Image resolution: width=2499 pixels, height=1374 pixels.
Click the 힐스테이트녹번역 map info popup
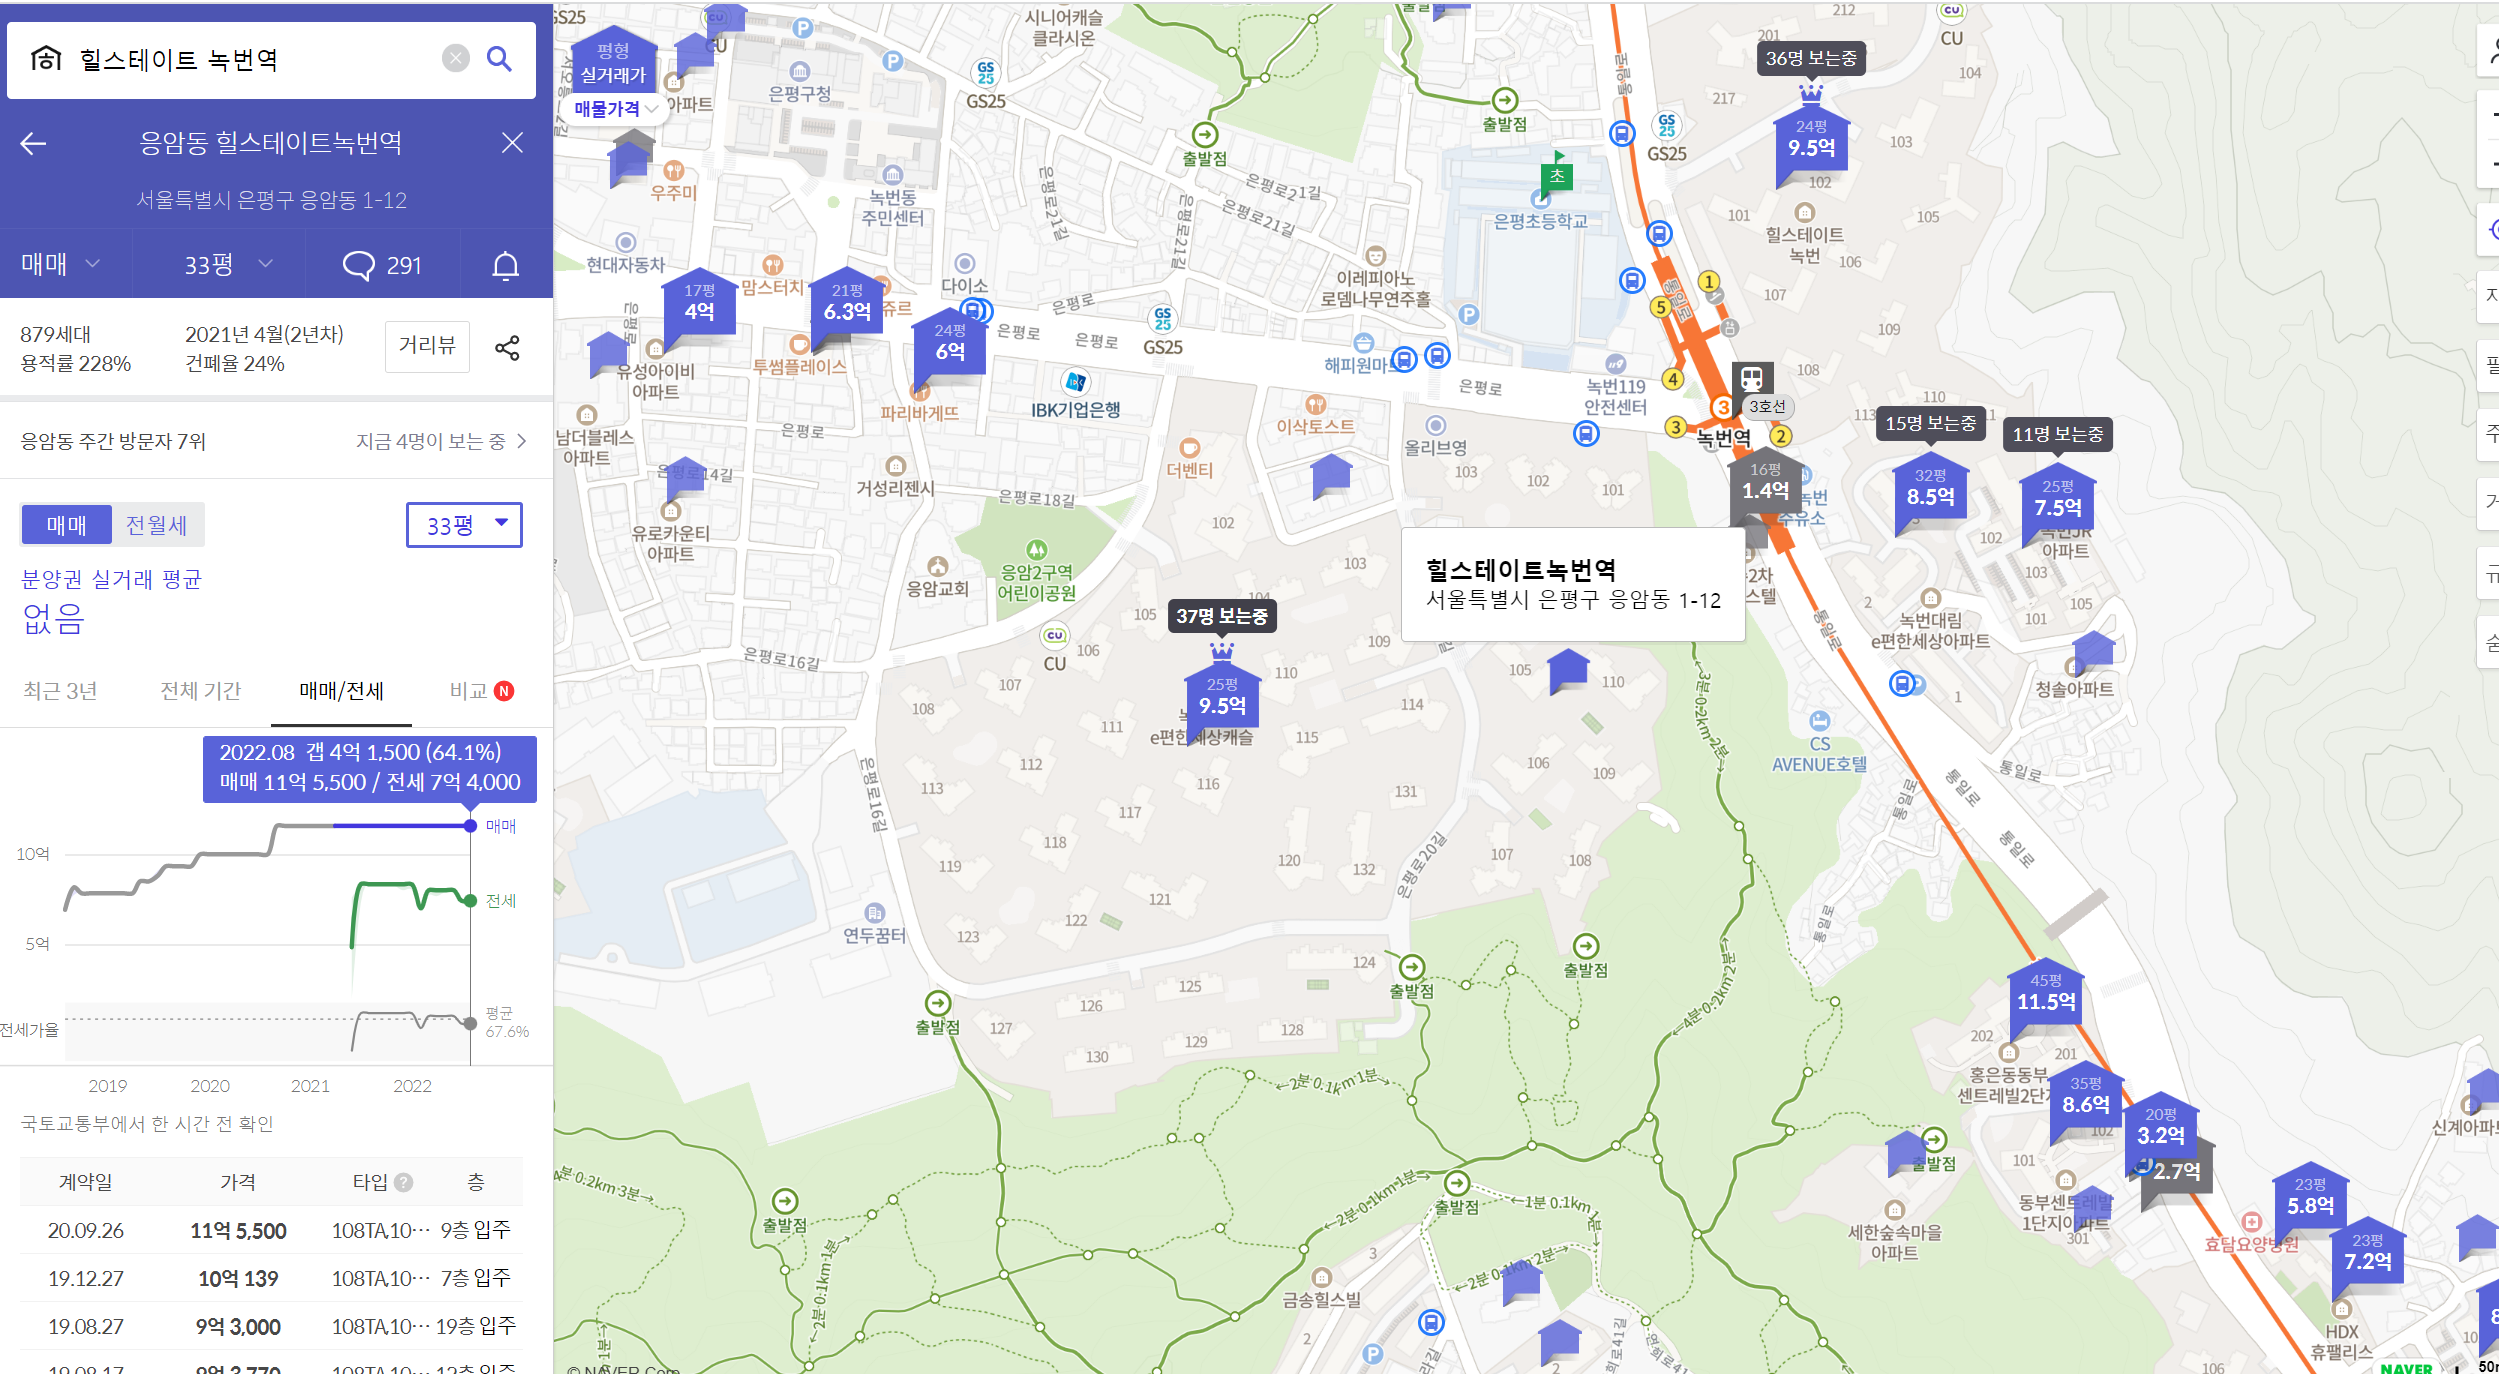1573,585
